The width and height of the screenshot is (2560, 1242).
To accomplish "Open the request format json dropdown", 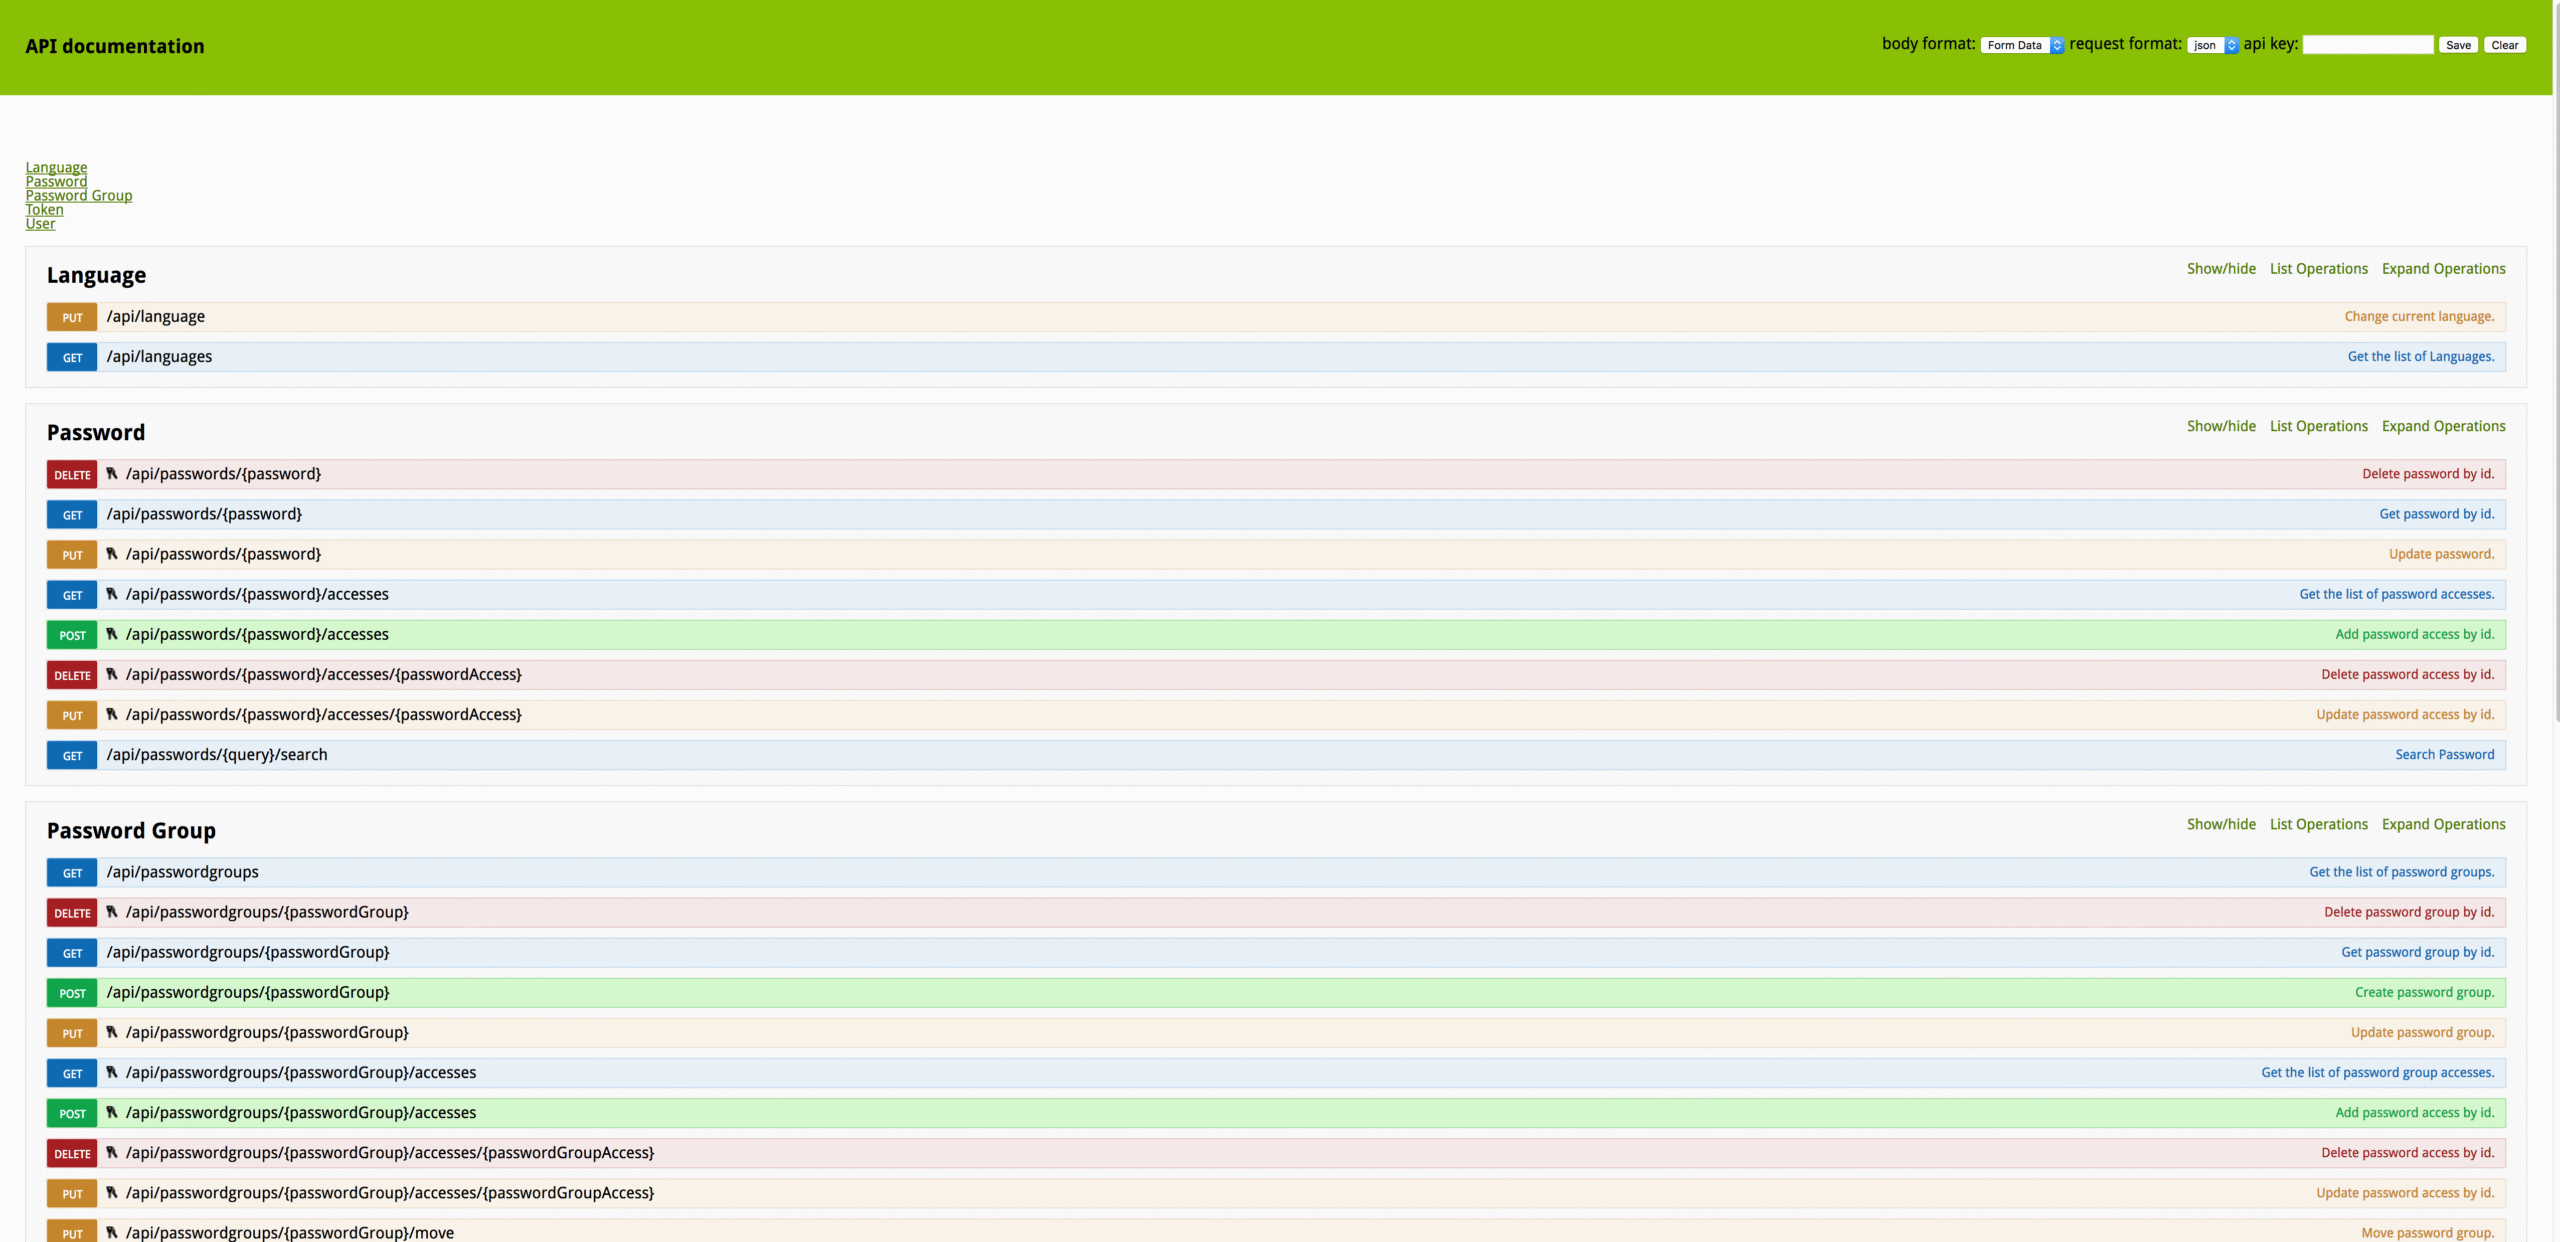I will click(2212, 45).
